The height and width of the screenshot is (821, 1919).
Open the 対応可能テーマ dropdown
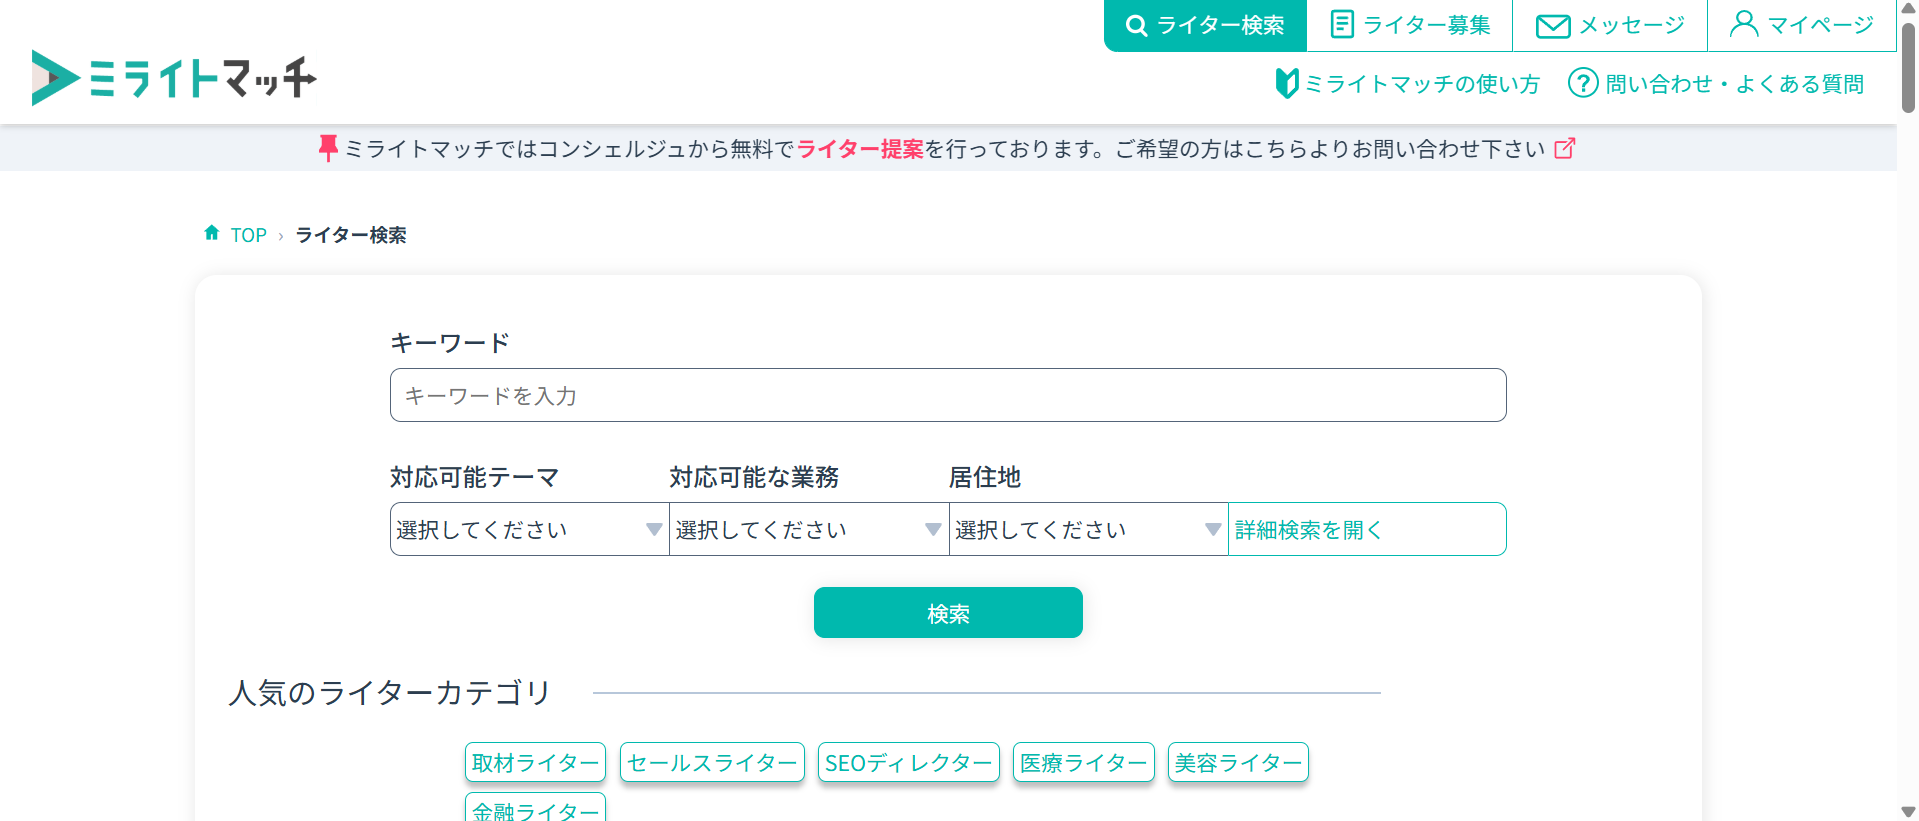pyautogui.click(x=529, y=529)
